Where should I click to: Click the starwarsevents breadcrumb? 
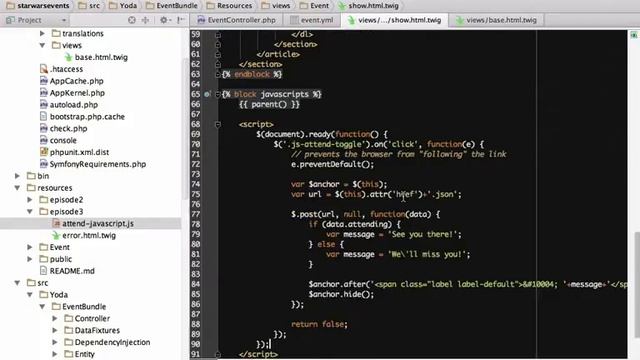point(38,6)
